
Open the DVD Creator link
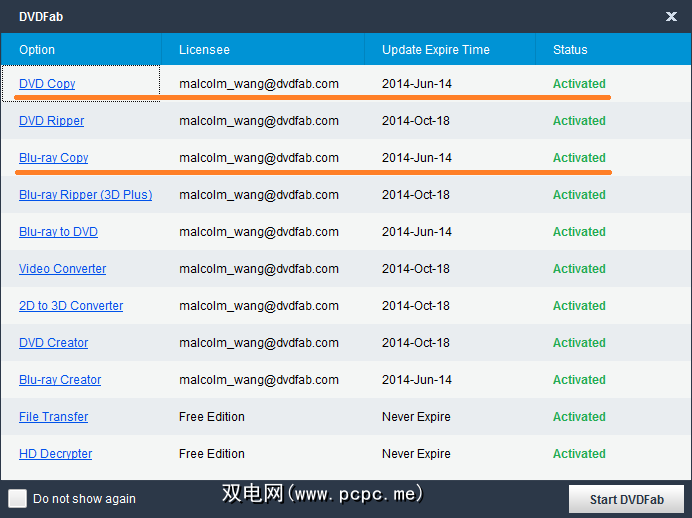coord(53,343)
